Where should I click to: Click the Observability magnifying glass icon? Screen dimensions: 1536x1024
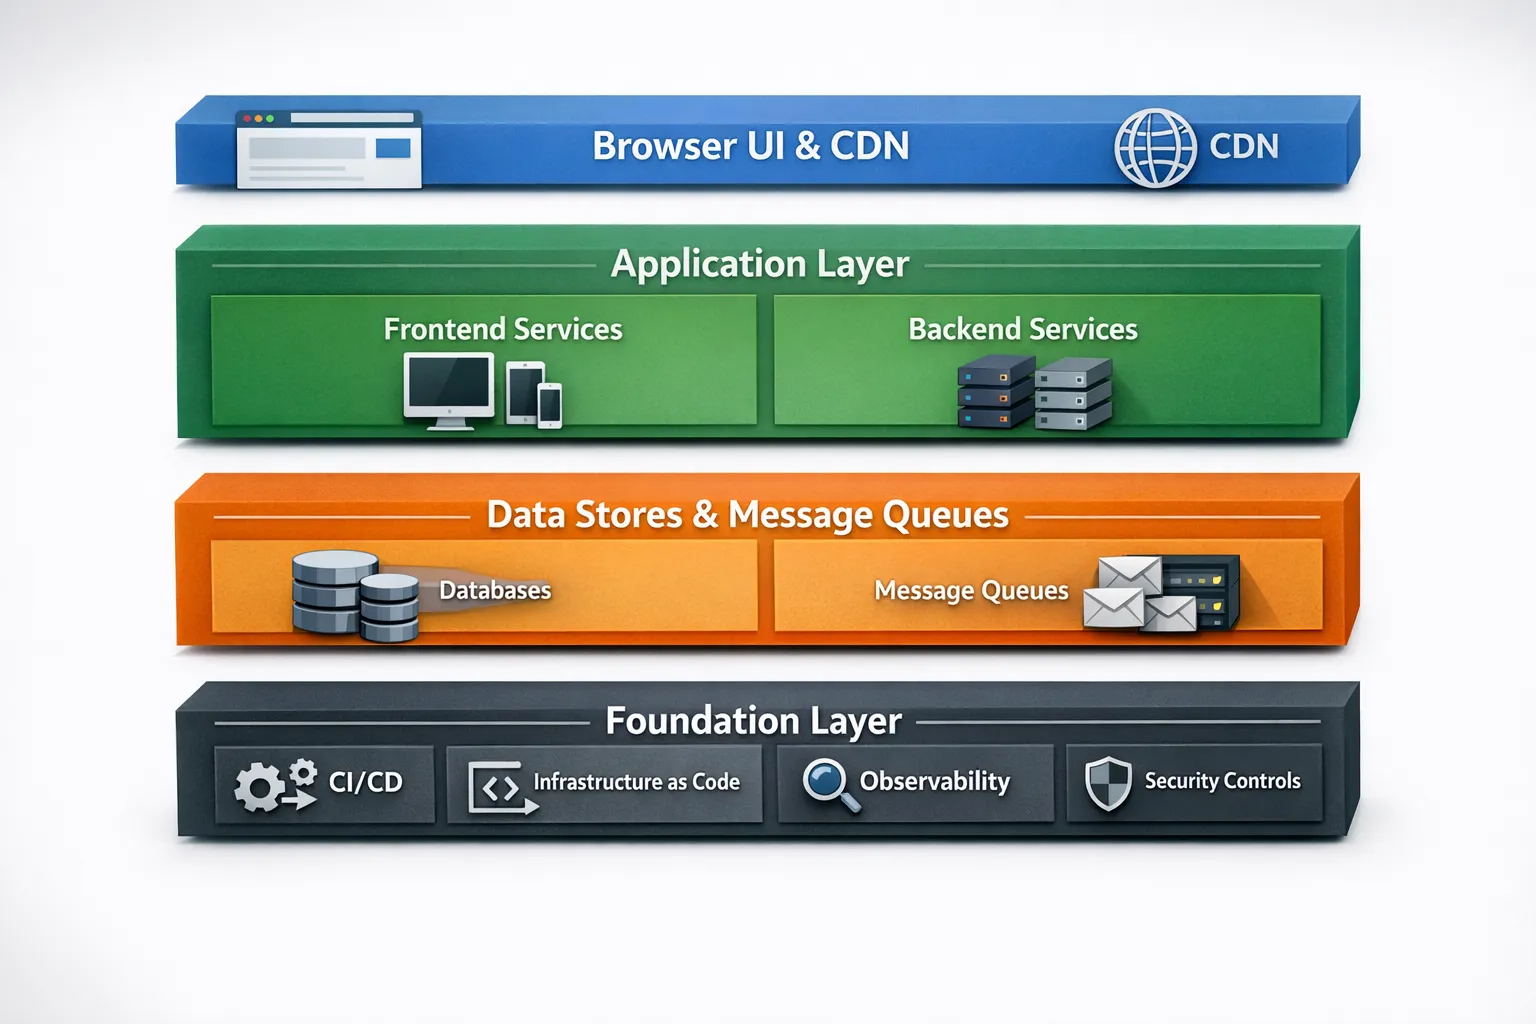point(830,784)
